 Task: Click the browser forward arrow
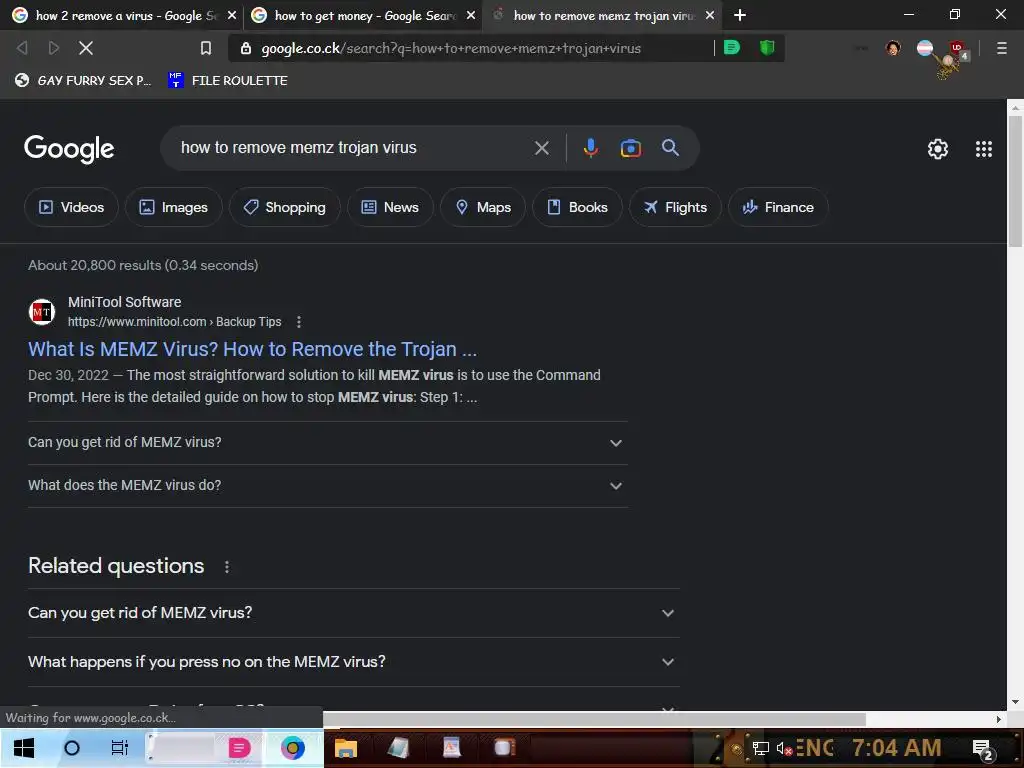click(54, 48)
